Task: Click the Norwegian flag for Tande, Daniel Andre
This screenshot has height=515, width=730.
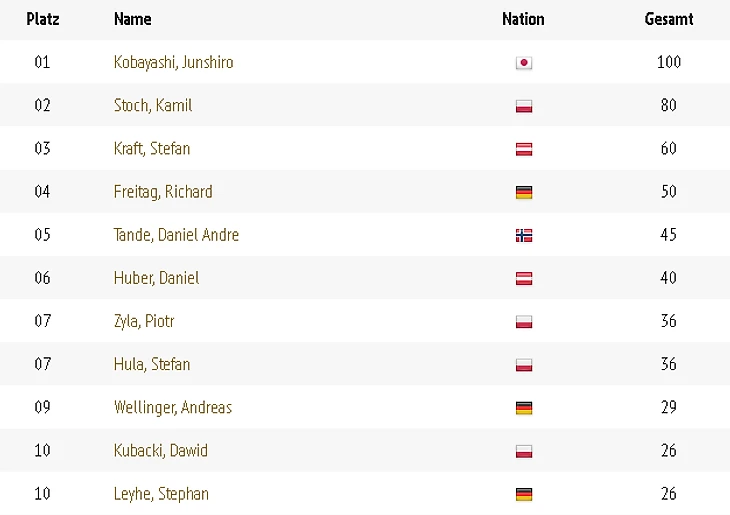Action: [524, 236]
